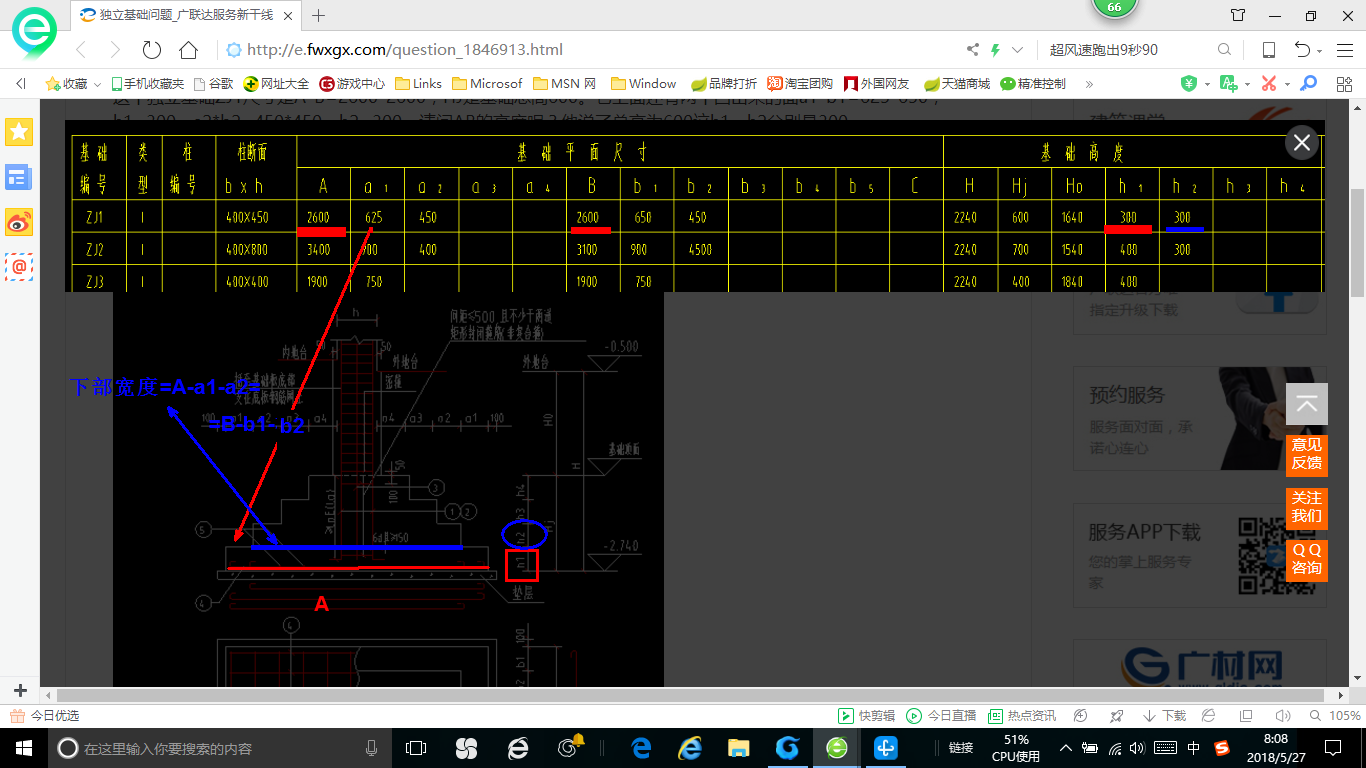The image size is (1366, 768).
Task: Click back-to-top arrow button
Action: (1307, 404)
